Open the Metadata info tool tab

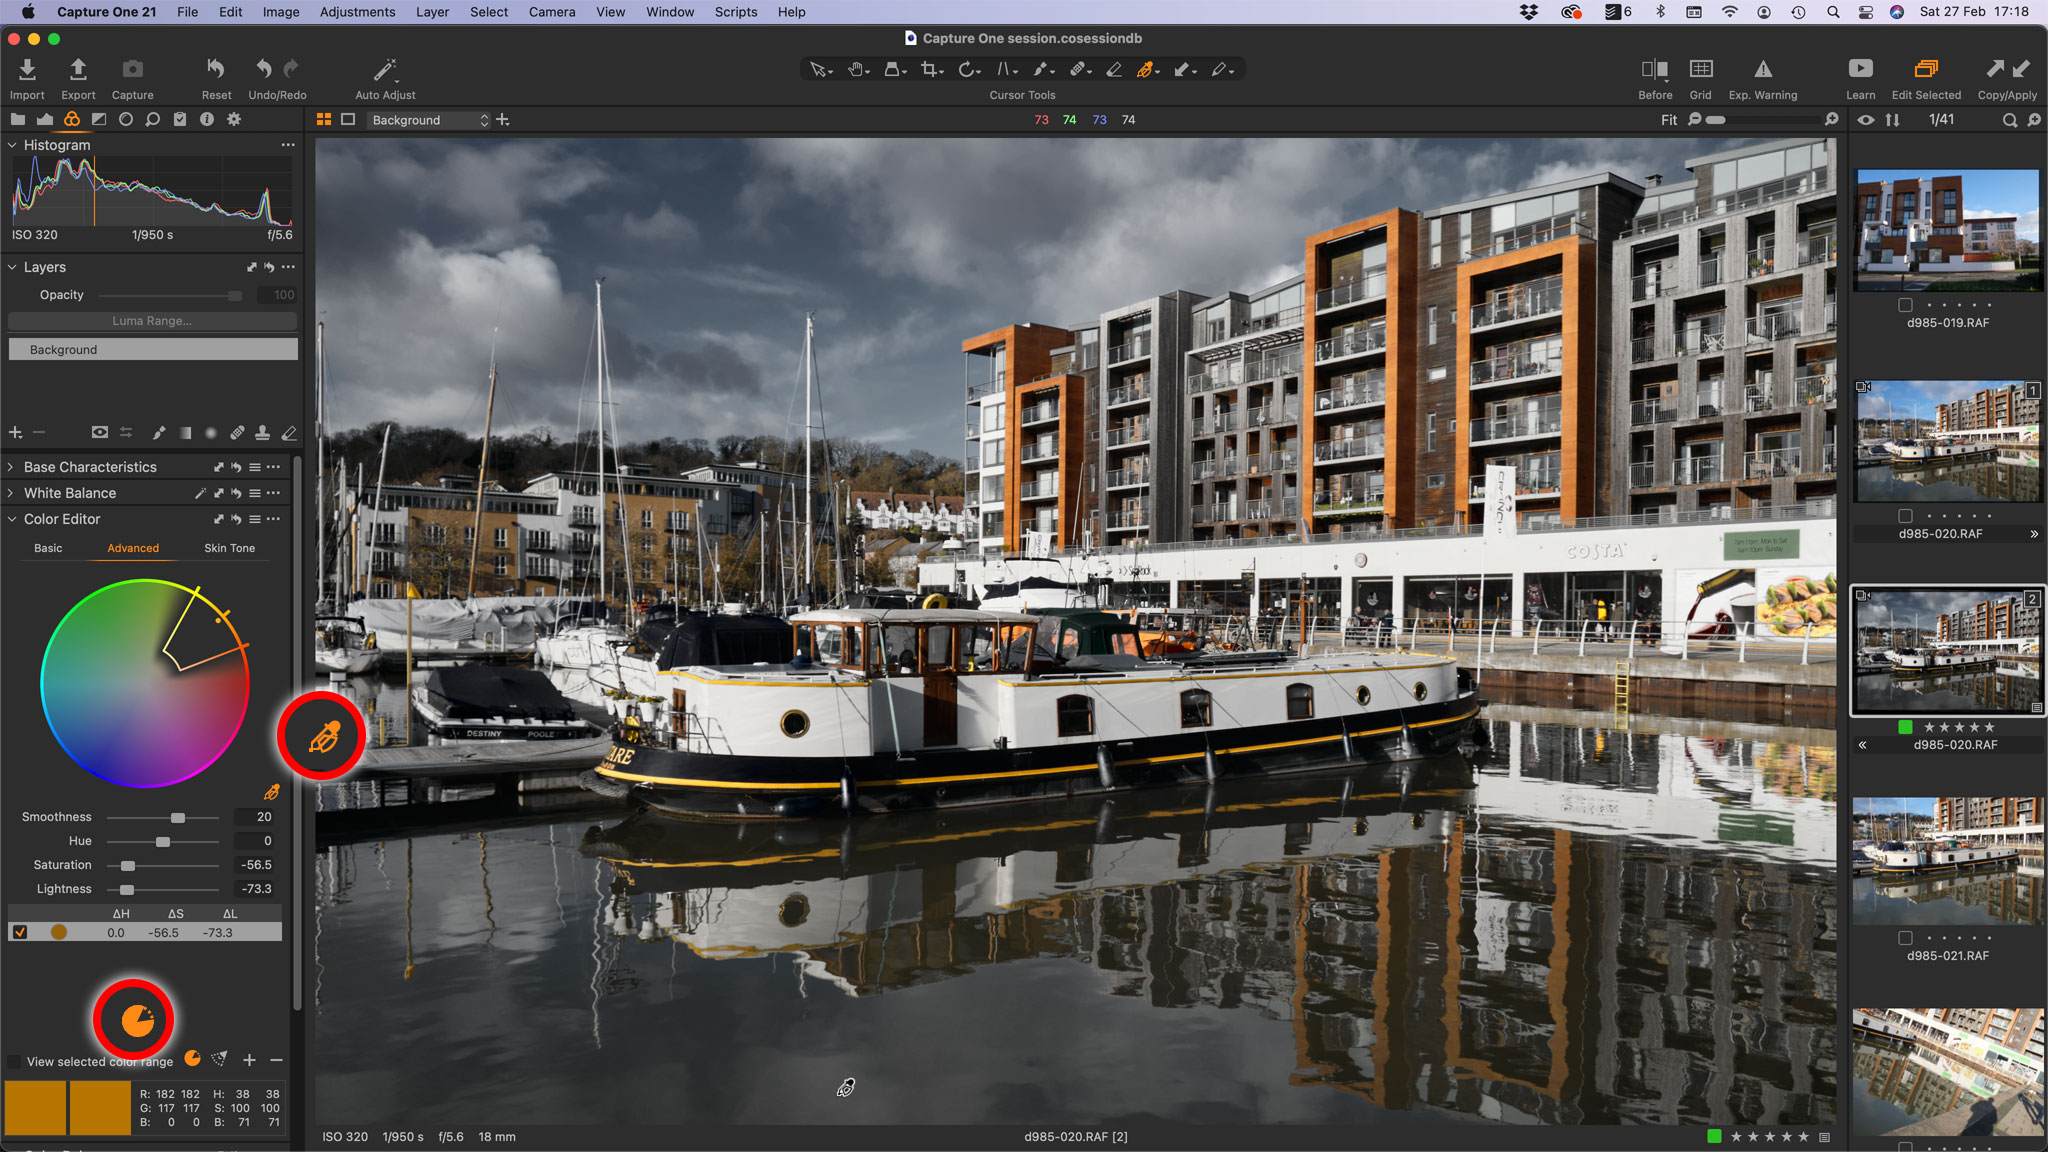(x=207, y=119)
